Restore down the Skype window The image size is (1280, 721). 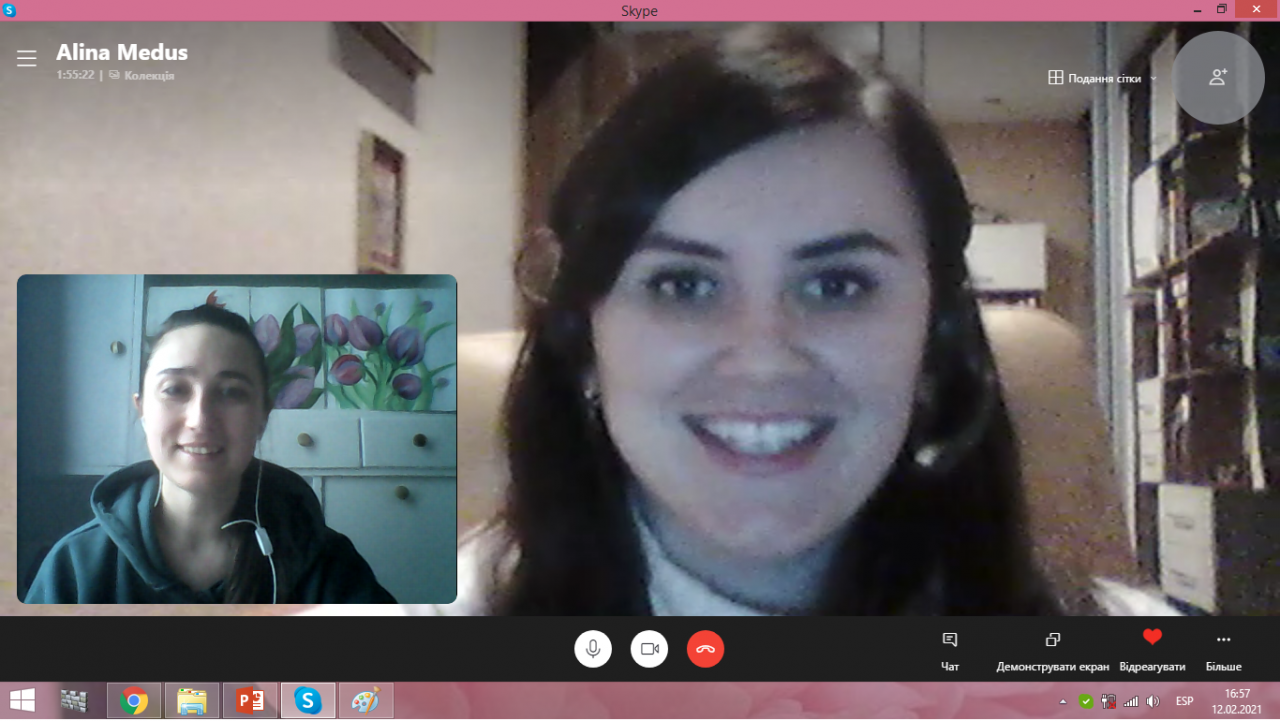coord(1222,9)
